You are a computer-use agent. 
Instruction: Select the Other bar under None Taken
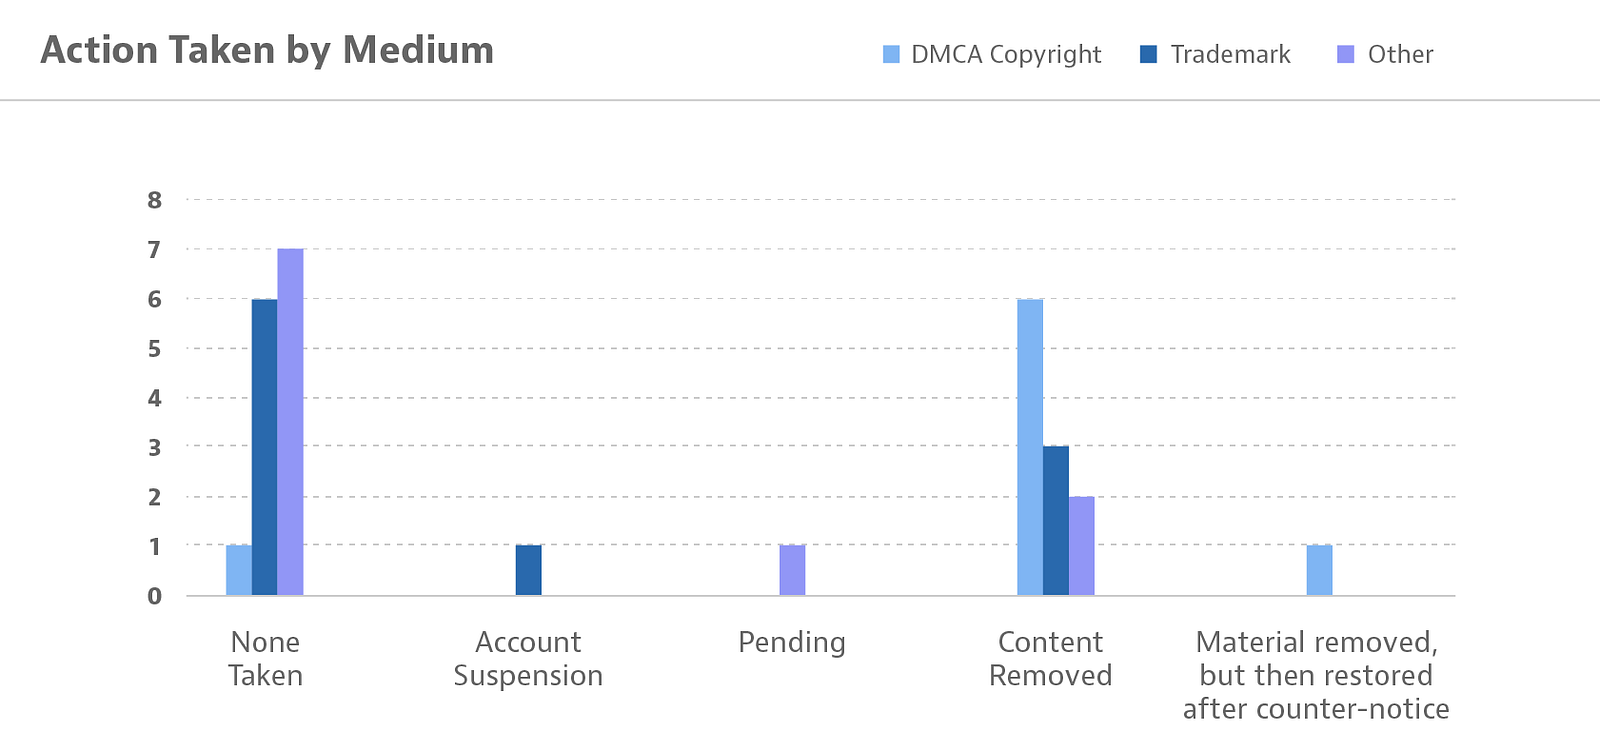290,422
